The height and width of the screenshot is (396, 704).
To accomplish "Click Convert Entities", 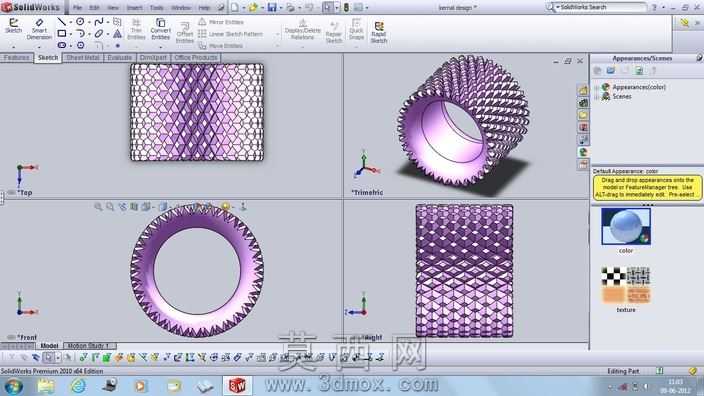I will coord(160,29).
